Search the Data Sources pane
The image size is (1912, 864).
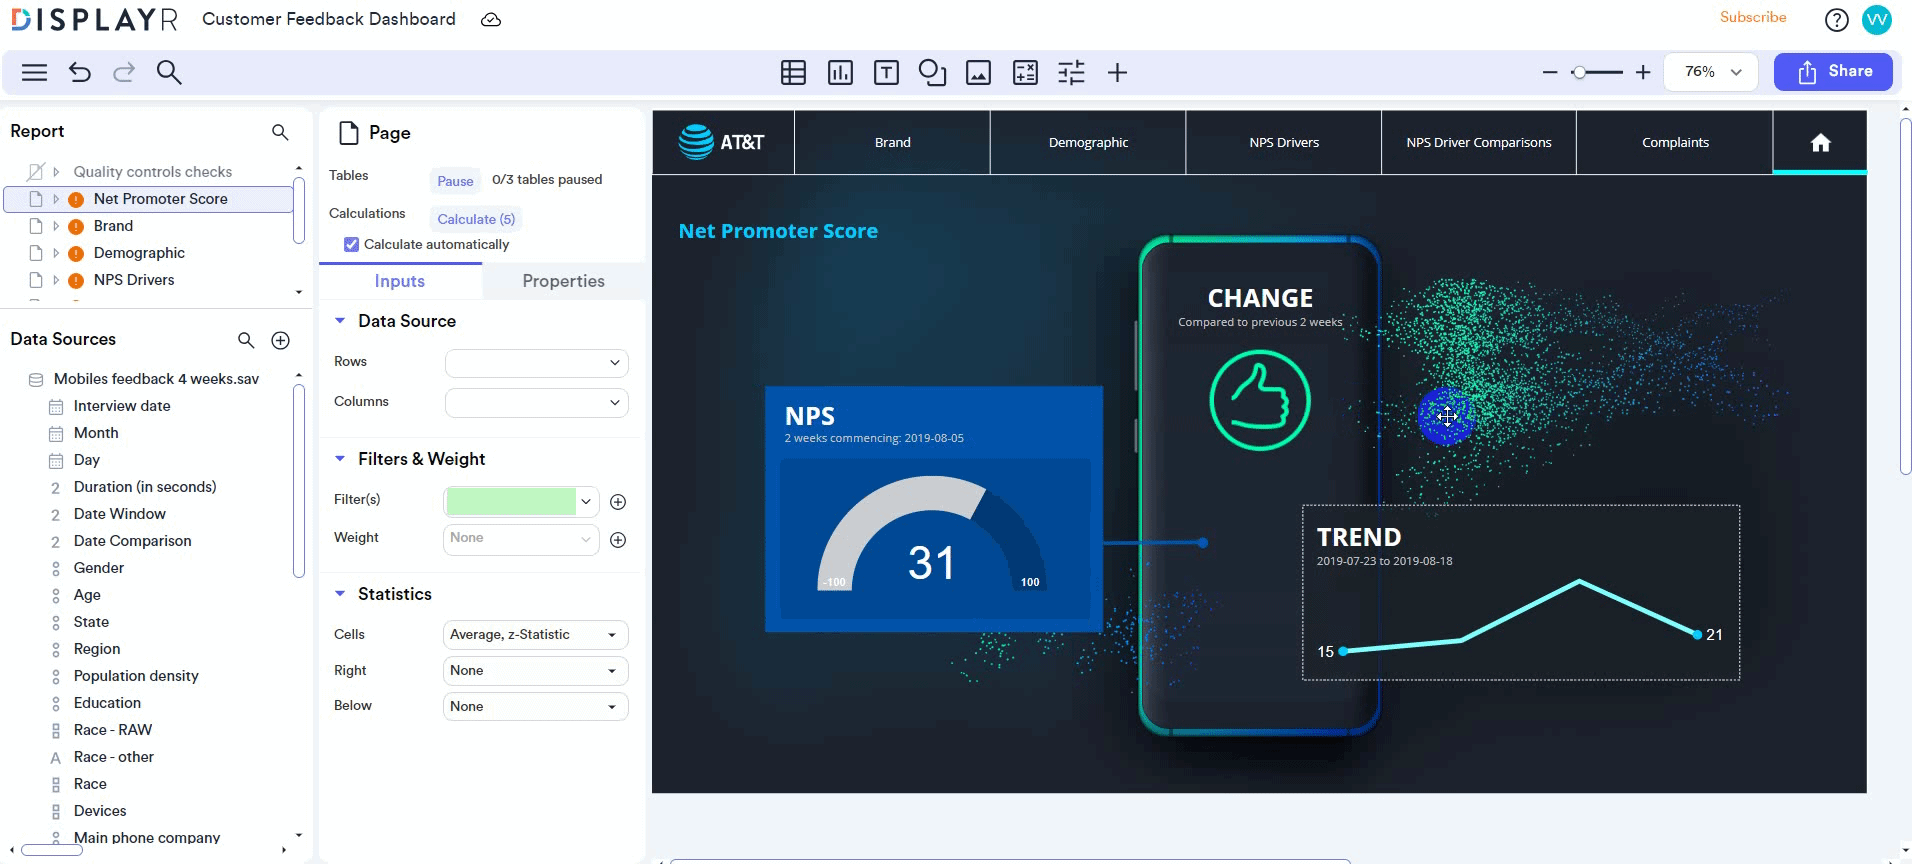tap(246, 340)
